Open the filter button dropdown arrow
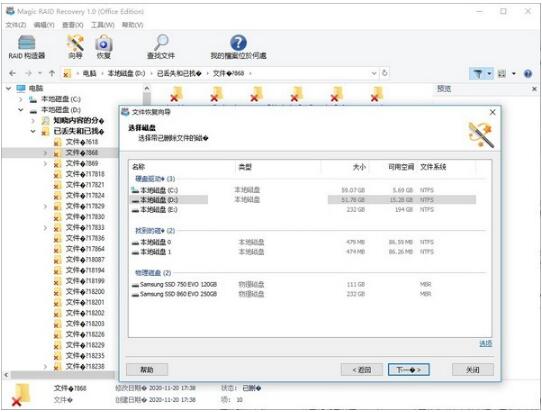Viewport: 542px width, 412px height. point(489,74)
